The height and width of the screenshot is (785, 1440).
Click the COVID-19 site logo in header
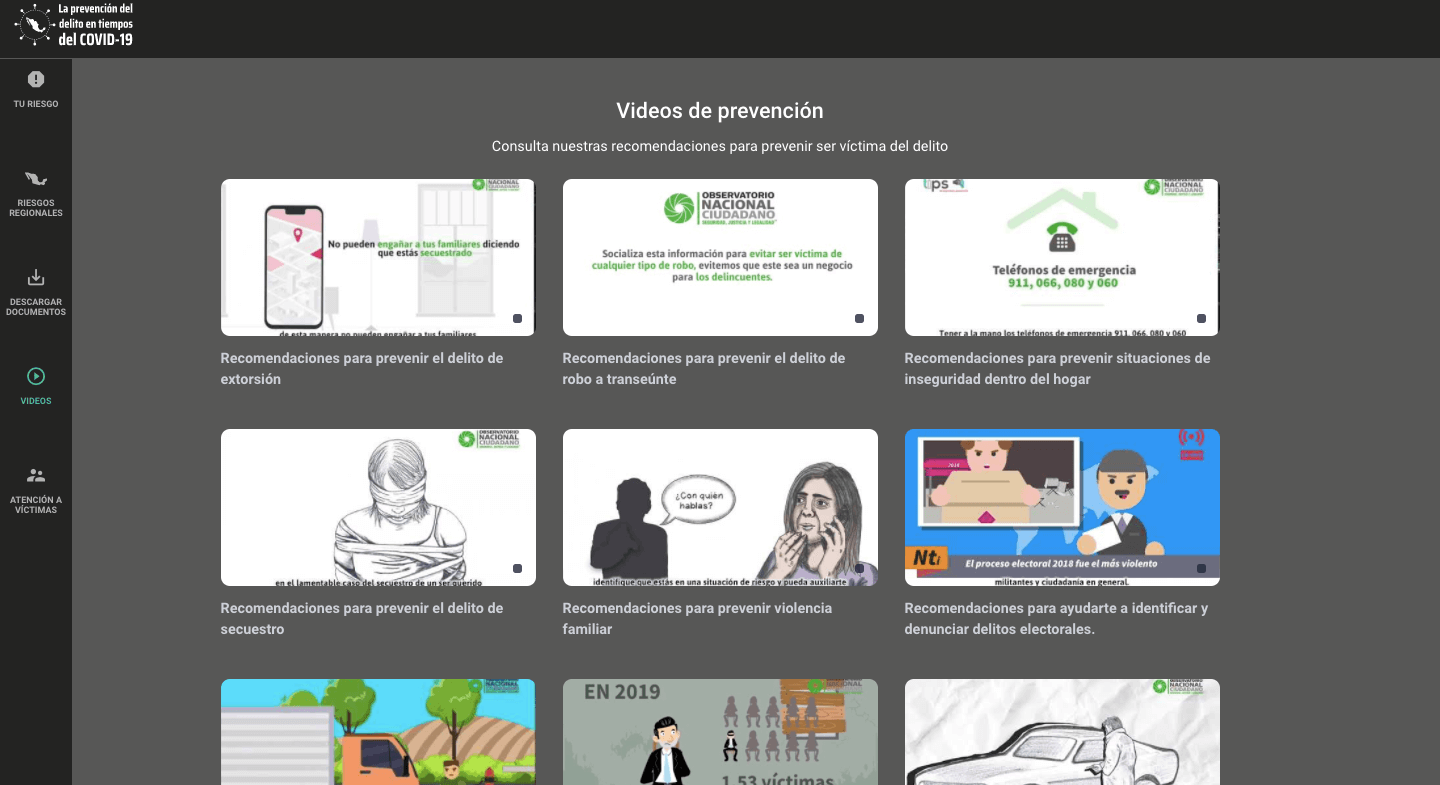pos(32,27)
